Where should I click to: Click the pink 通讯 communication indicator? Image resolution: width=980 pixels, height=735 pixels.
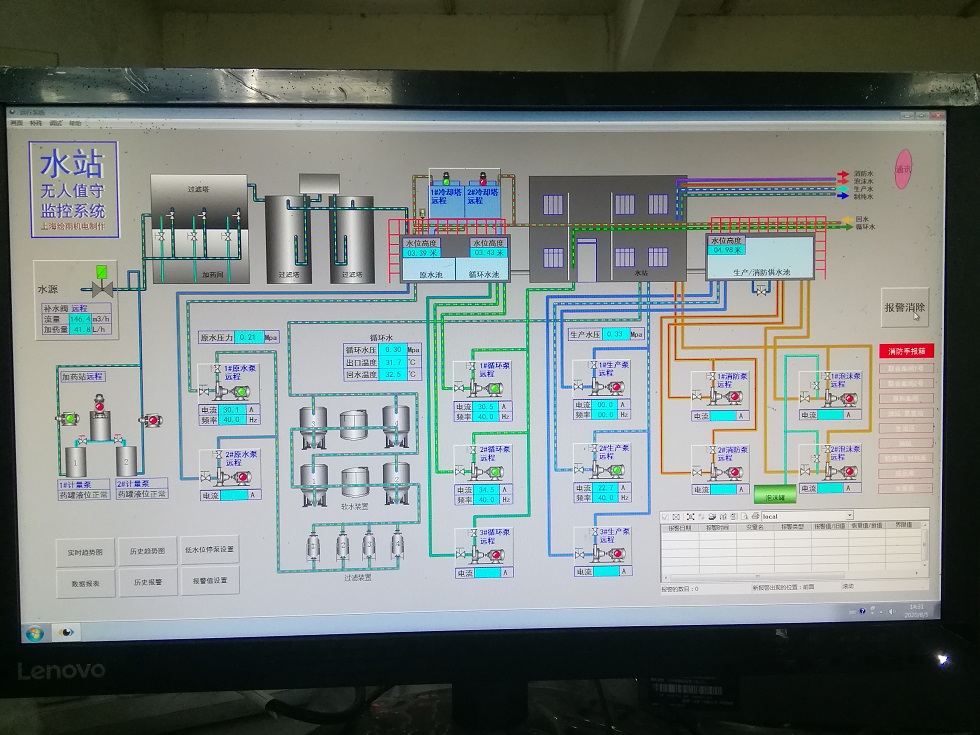[903, 169]
